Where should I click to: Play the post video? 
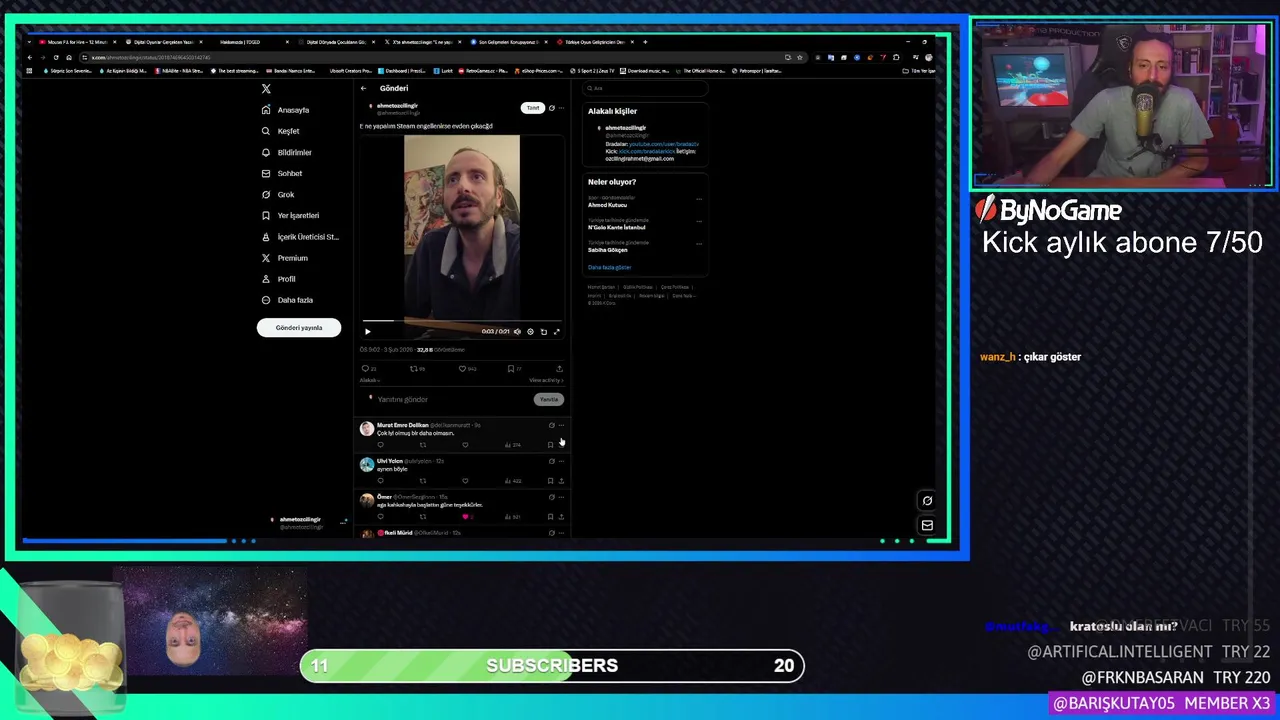point(367,331)
